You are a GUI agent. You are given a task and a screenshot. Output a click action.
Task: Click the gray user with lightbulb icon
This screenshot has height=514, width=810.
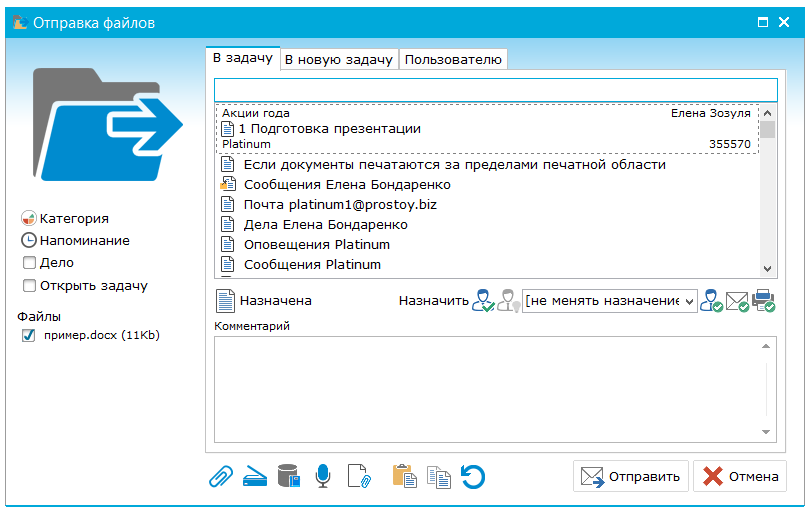click(508, 300)
